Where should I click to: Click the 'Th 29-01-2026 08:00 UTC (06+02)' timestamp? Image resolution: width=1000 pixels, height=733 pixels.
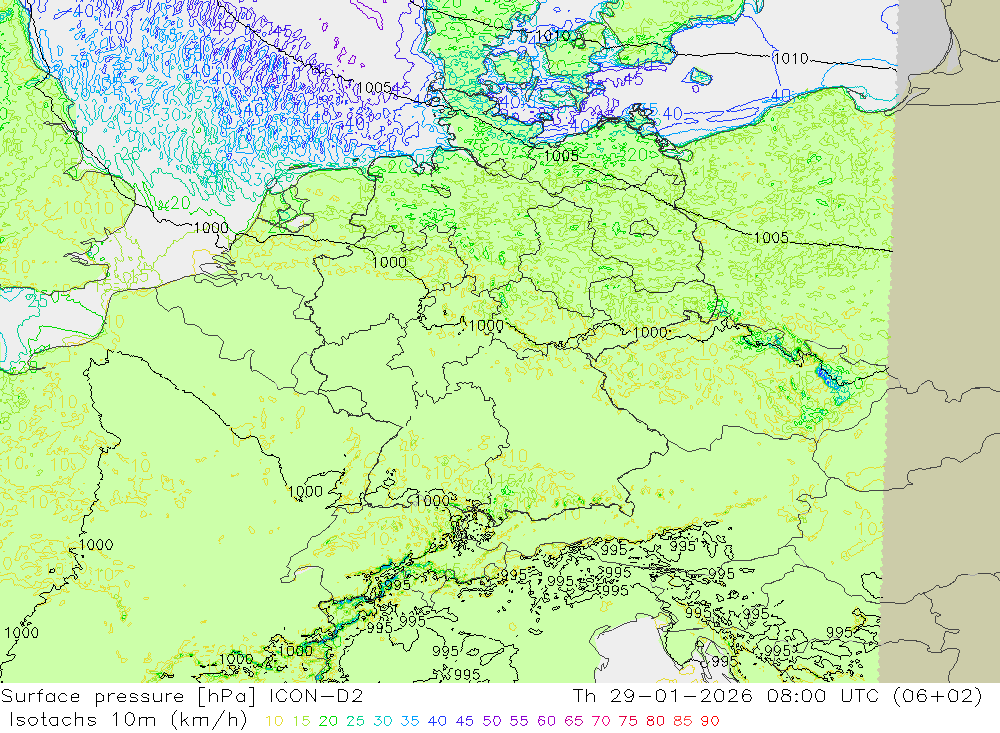(x=777, y=696)
